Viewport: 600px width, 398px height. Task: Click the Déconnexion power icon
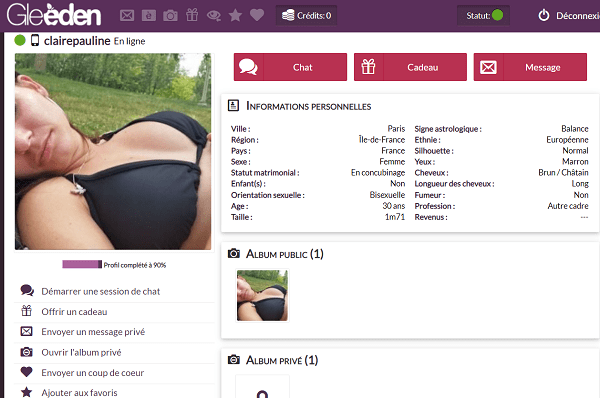(x=544, y=15)
